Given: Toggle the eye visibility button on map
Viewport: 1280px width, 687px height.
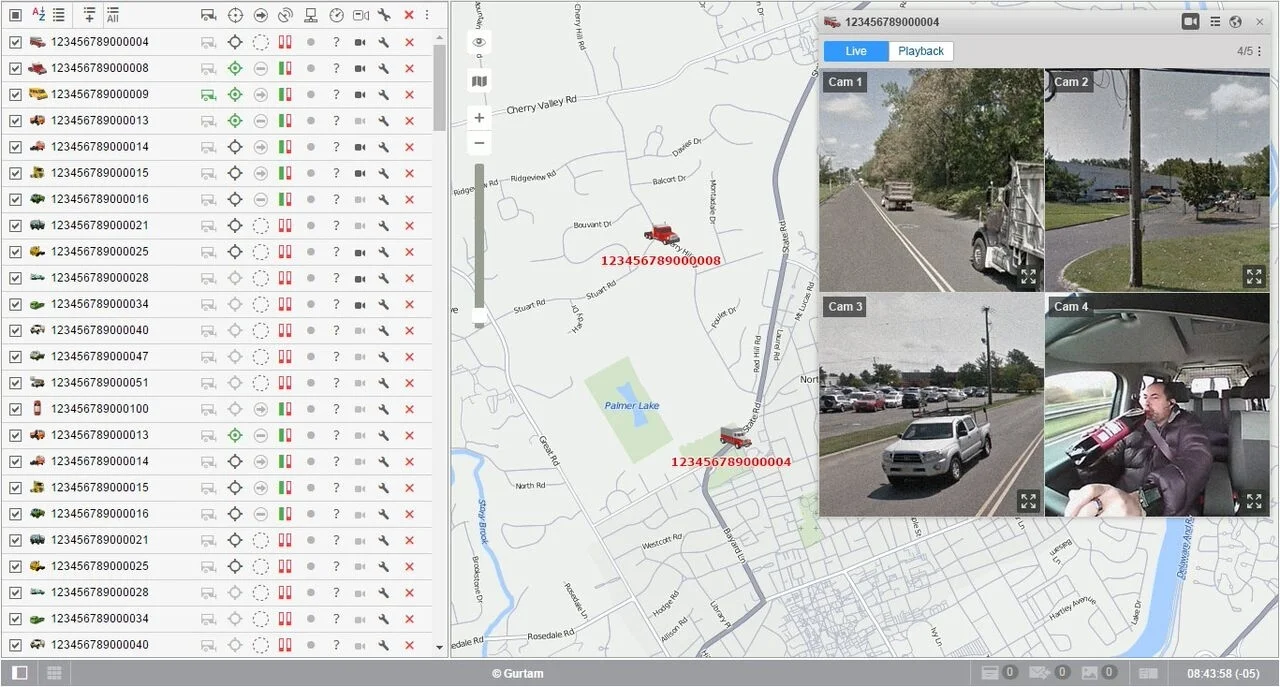Looking at the screenshot, I should coord(479,42).
